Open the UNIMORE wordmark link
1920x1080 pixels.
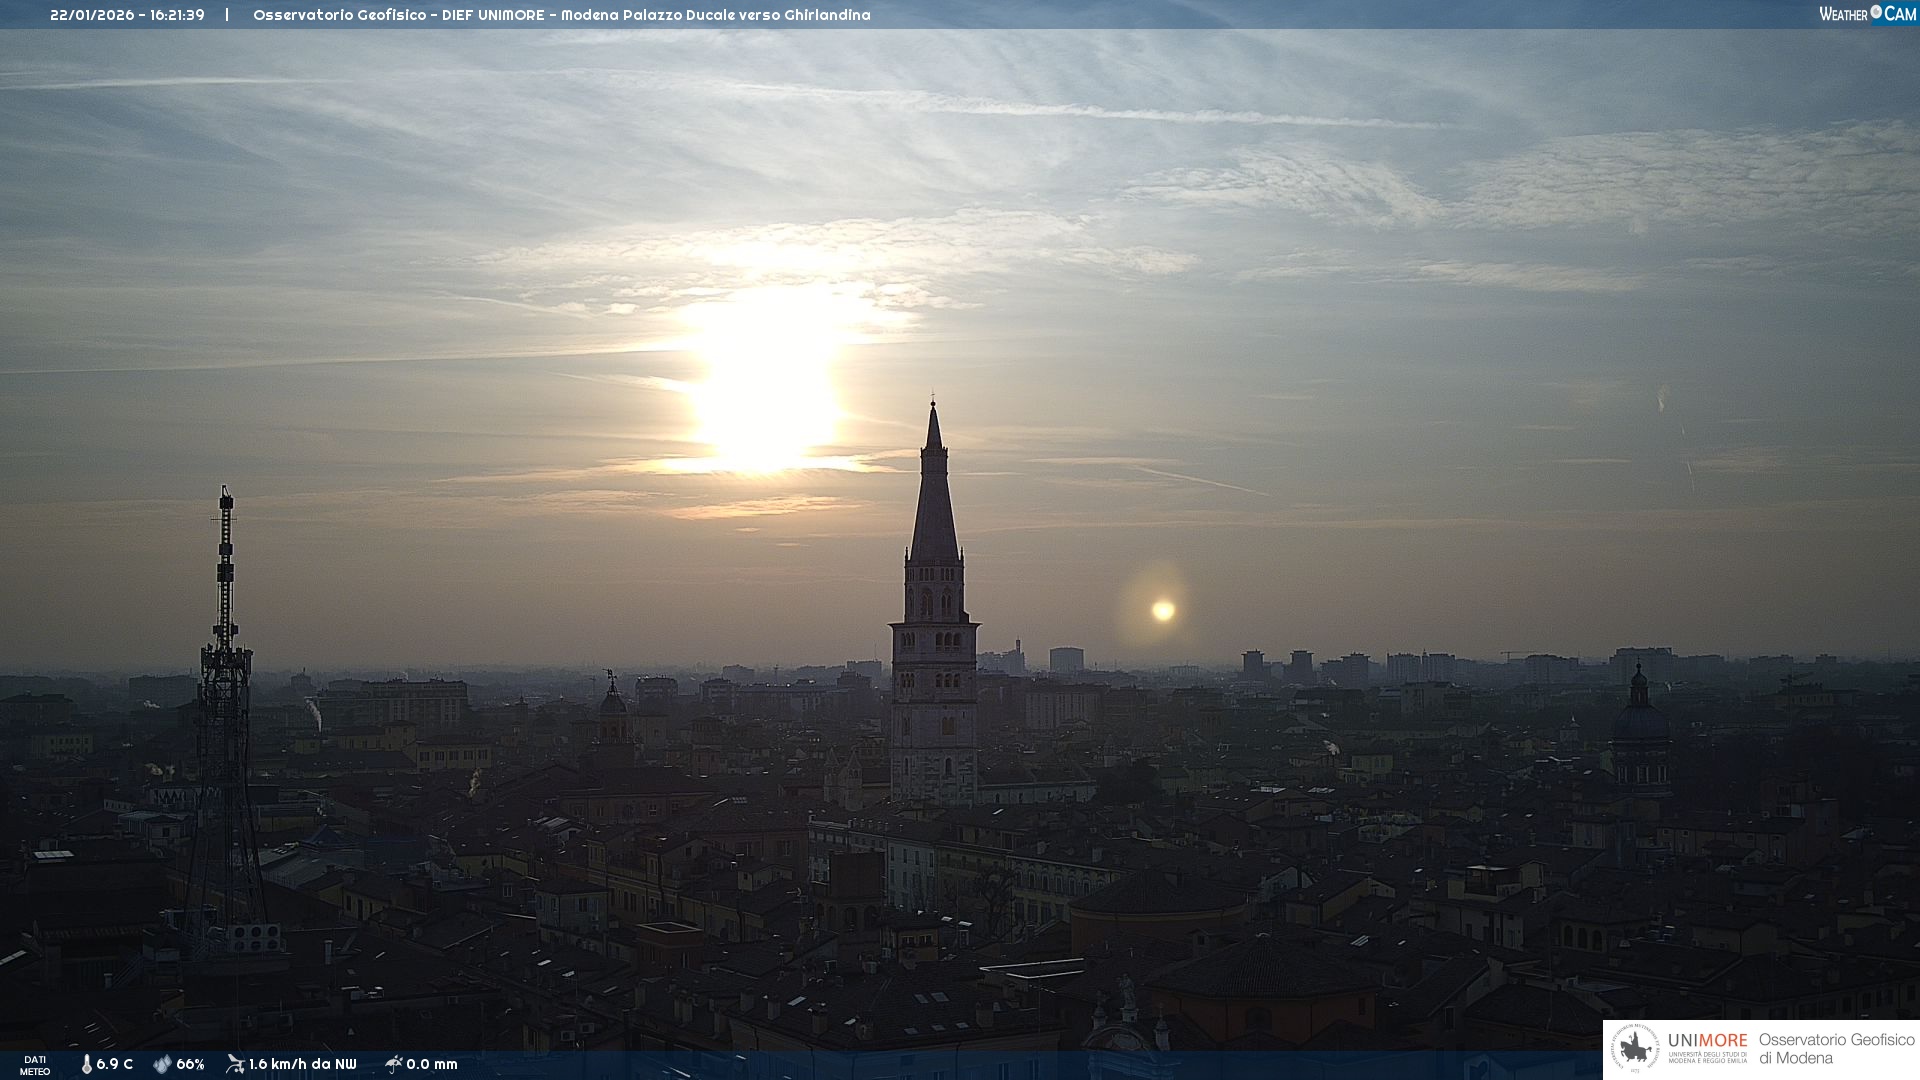[x=1707, y=1041]
